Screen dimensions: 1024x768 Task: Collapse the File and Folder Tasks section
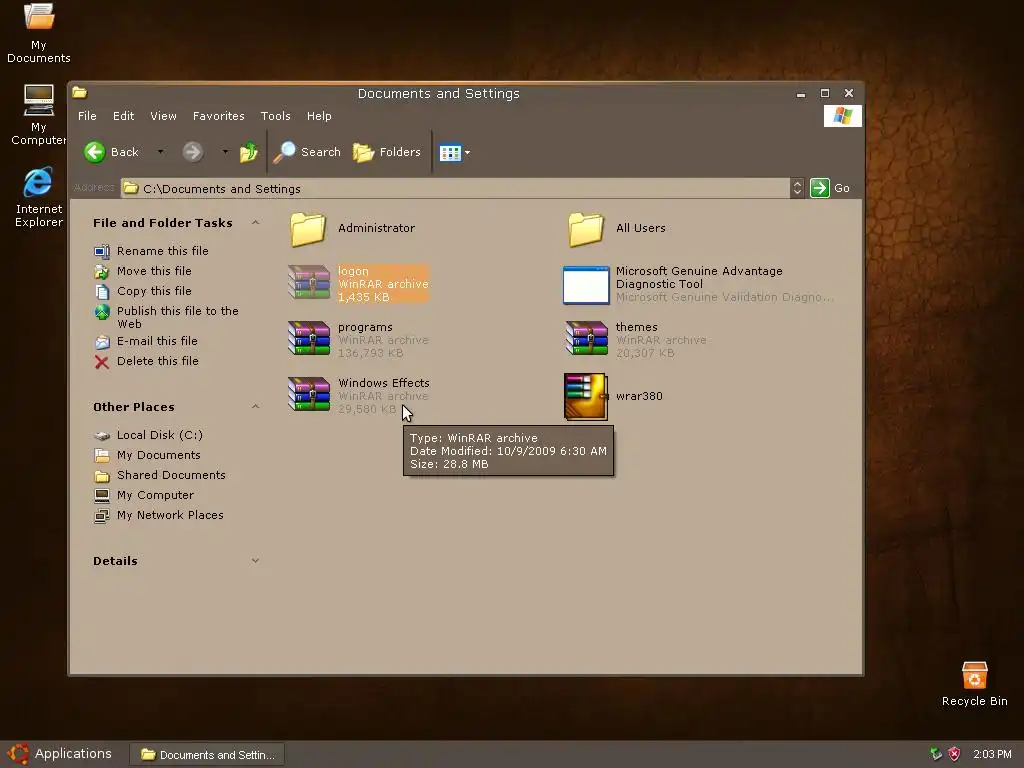255,223
